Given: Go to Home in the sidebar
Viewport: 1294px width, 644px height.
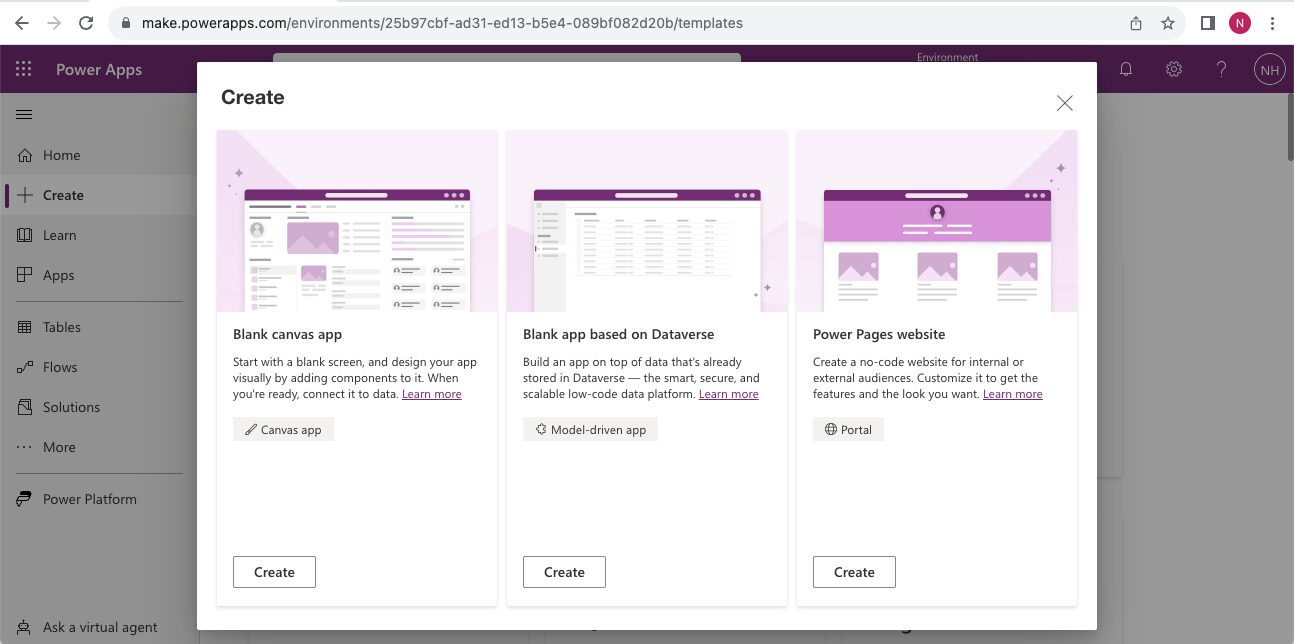Looking at the screenshot, I should coord(61,155).
